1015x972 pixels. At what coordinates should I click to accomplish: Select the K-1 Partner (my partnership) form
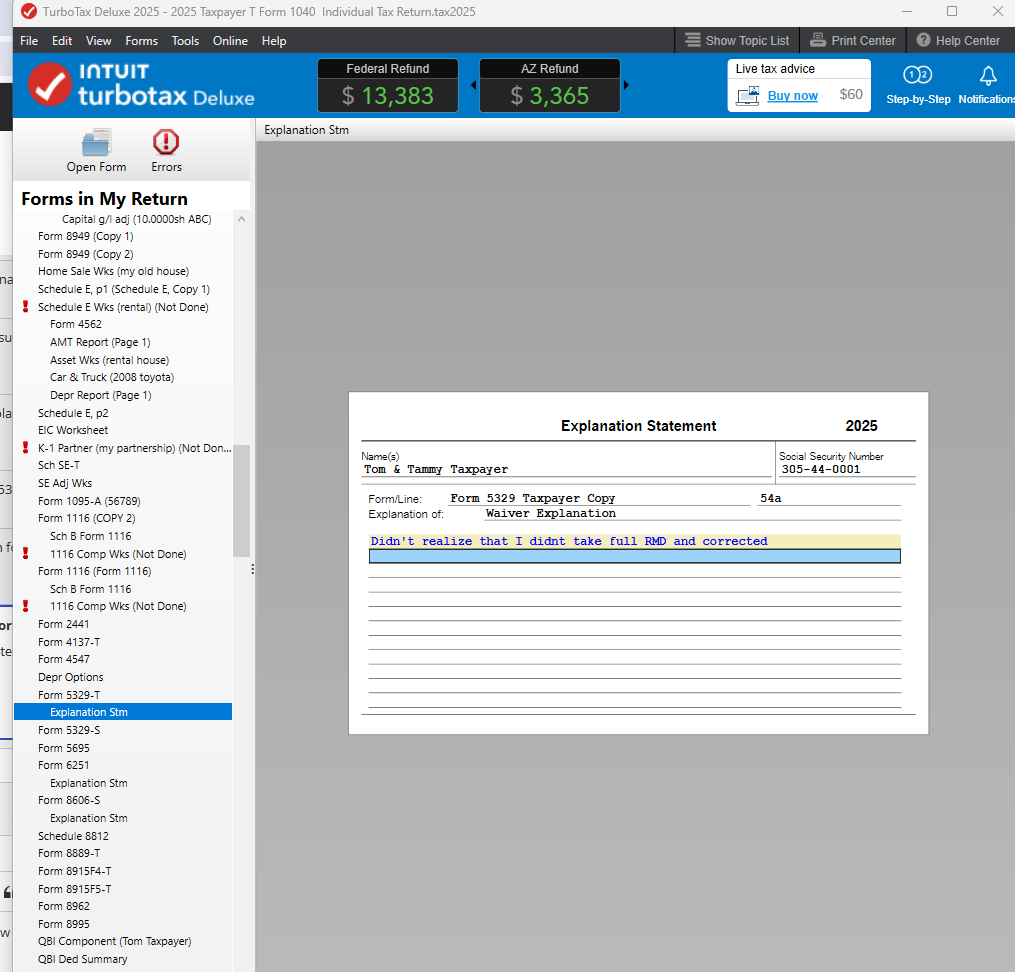(134, 448)
